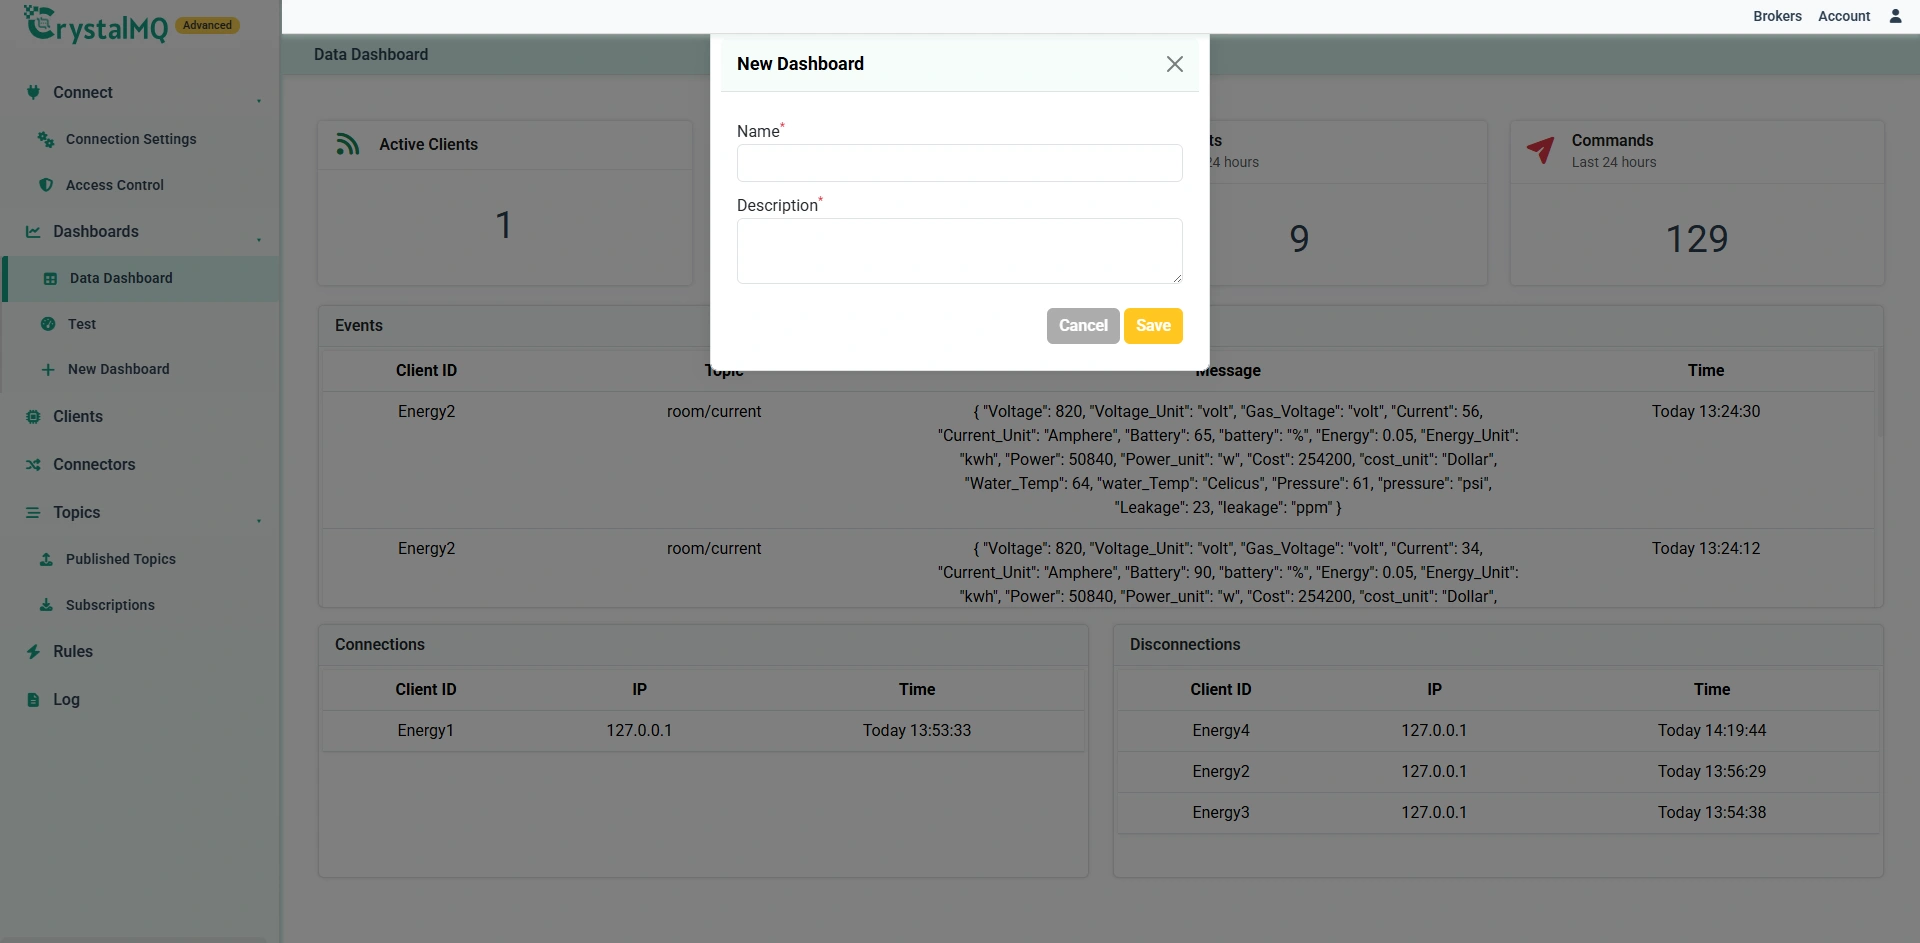The width and height of the screenshot is (1920, 943).
Task: Click the Connection Settings gears icon
Action: tap(46, 139)
